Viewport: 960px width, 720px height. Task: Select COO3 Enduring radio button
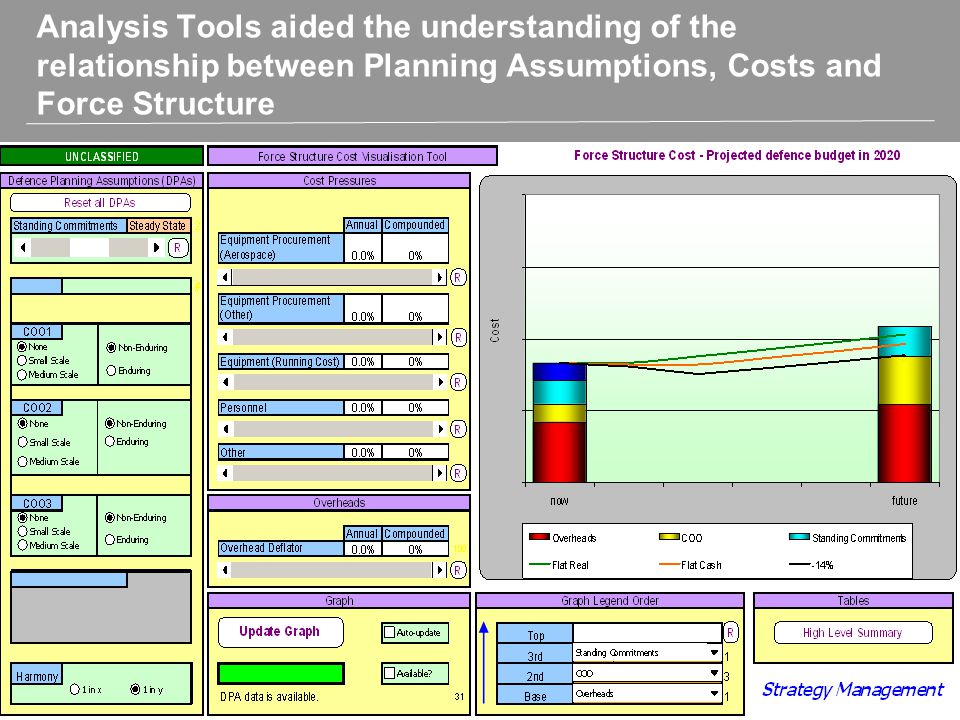[110, 539]
